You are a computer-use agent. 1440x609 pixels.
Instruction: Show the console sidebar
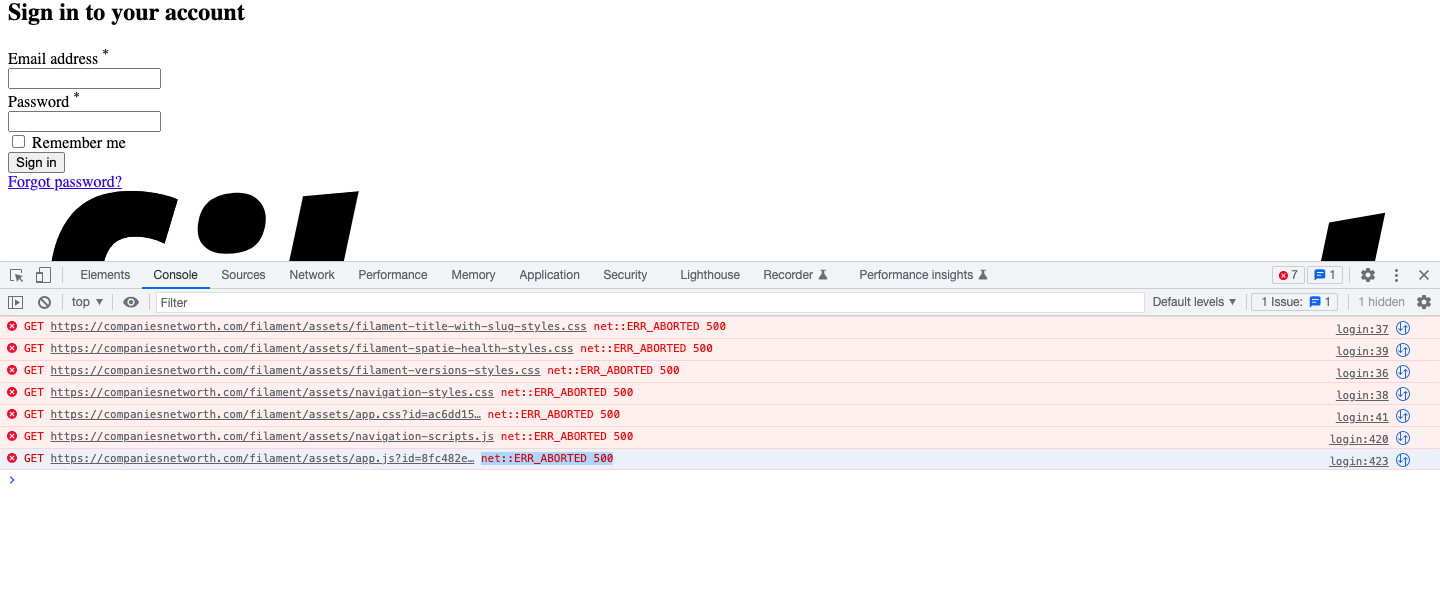coord(15,301)
